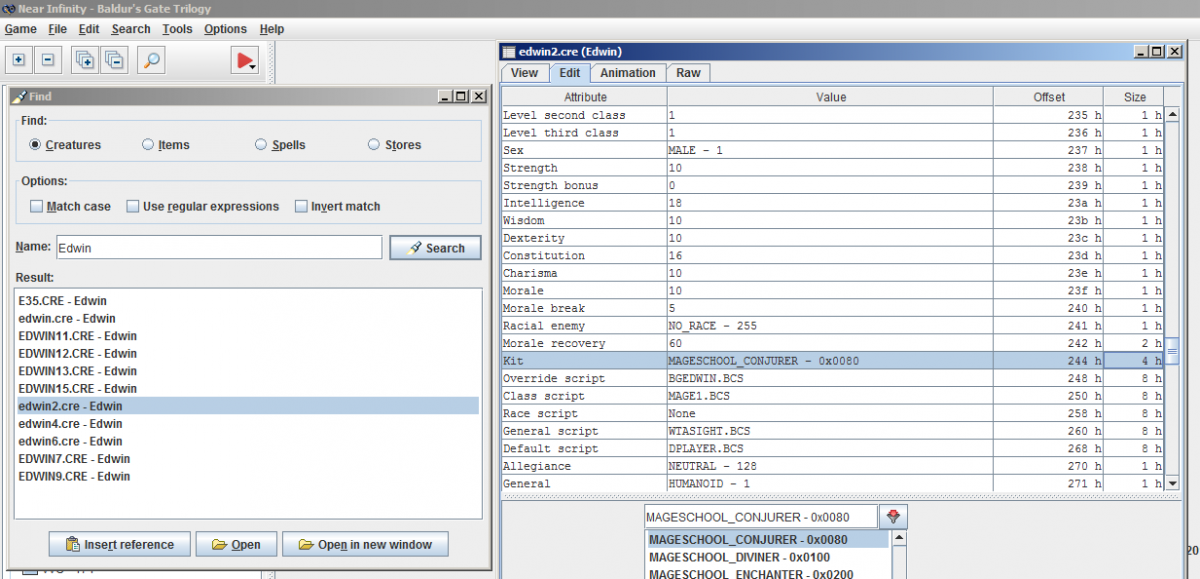Select edwin.cre - Edwin in results

click(x=248, y=319)
